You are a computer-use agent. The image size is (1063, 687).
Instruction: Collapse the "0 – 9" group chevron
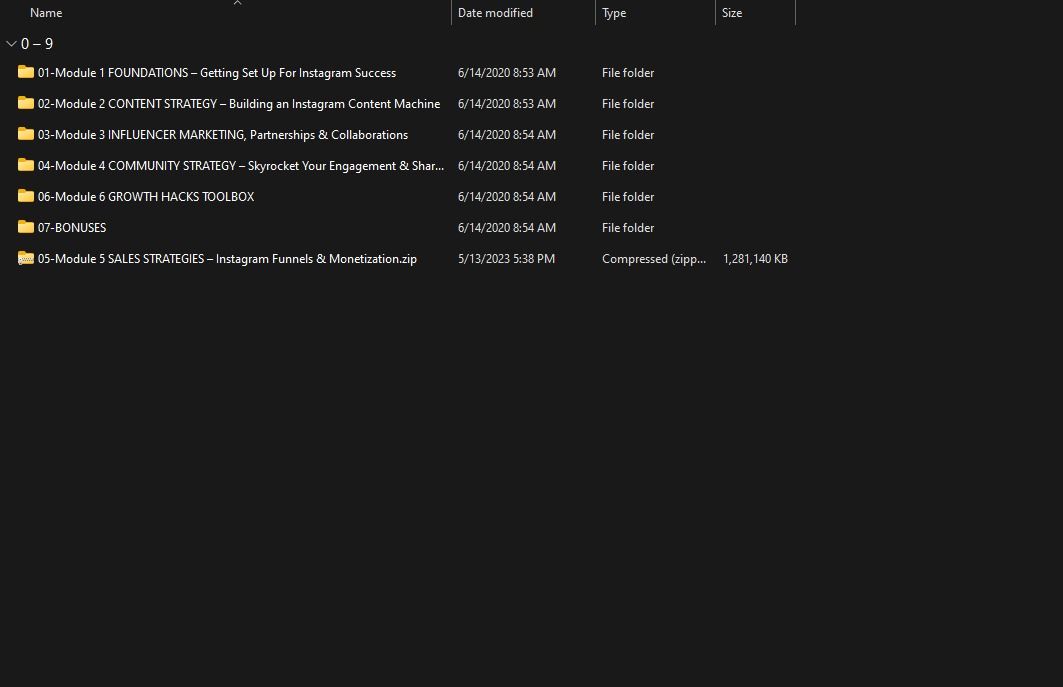(11, 44)
